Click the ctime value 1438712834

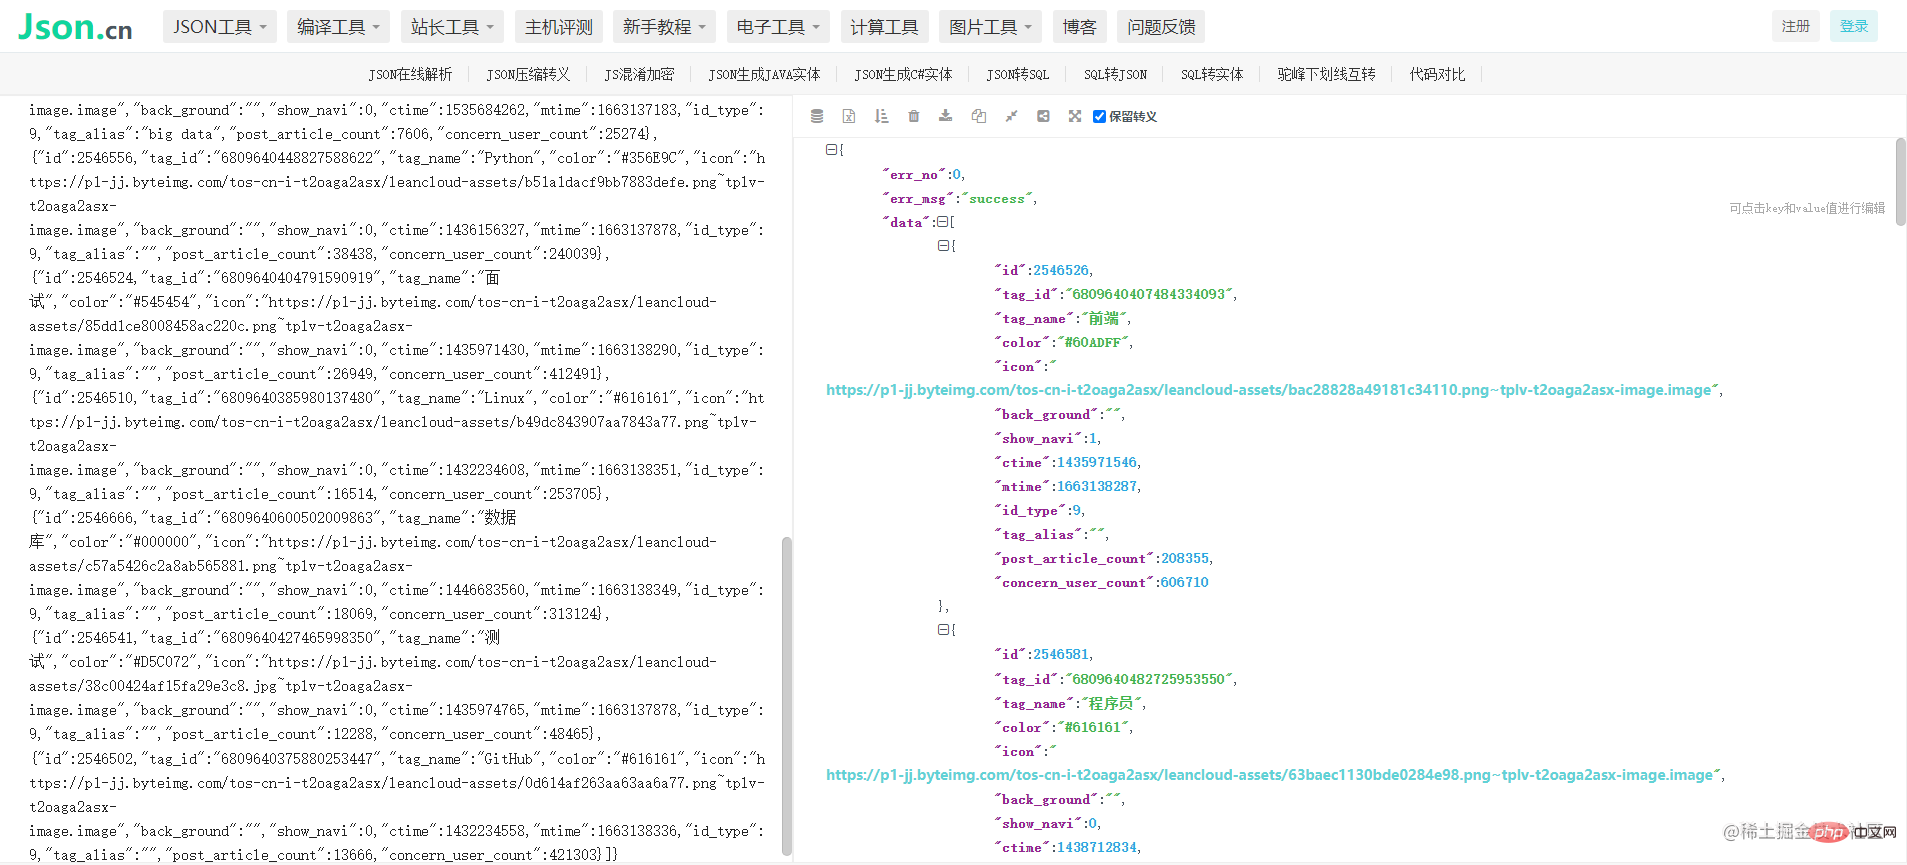pyautogui.click(x=1097, y=848)
